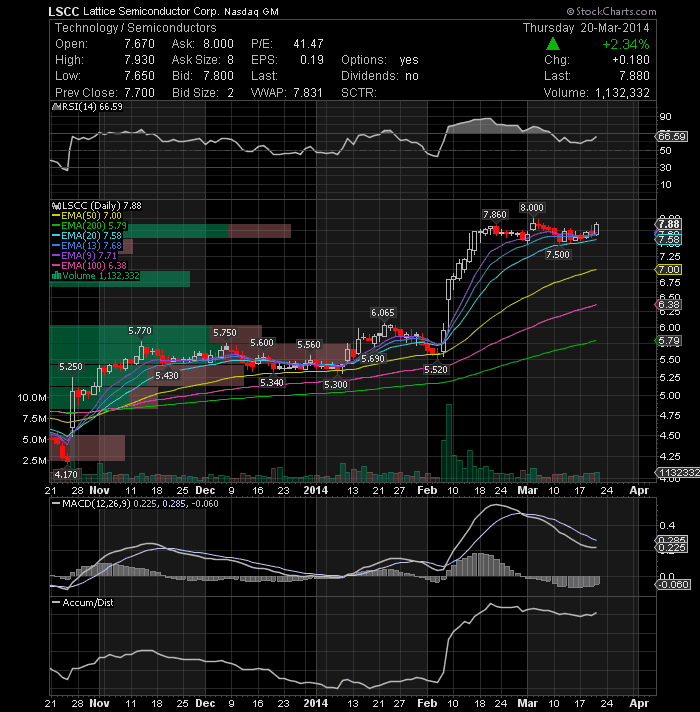Click the pink EMA(100) legend line swatch

click(x=56, y=266)
